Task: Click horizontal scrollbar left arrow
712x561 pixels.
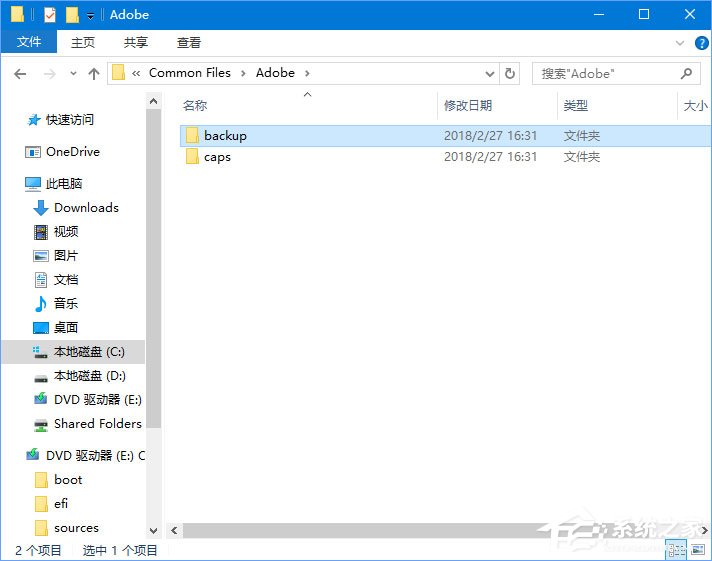Action: 174,530
